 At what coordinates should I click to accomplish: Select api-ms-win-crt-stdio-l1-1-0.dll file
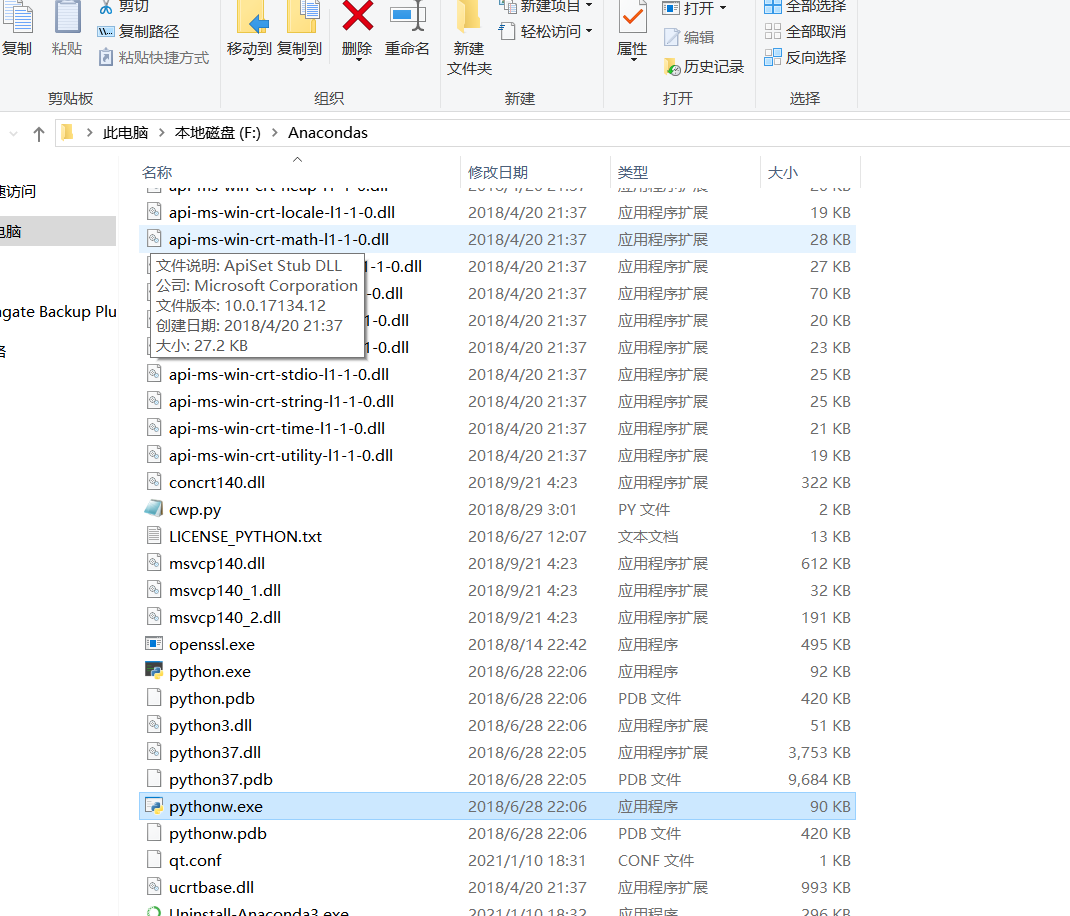[x=497, y=375]
